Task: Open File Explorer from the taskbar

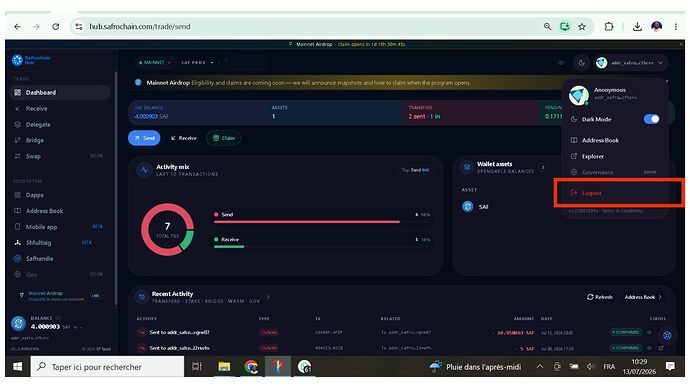Action: pos(224,366)
